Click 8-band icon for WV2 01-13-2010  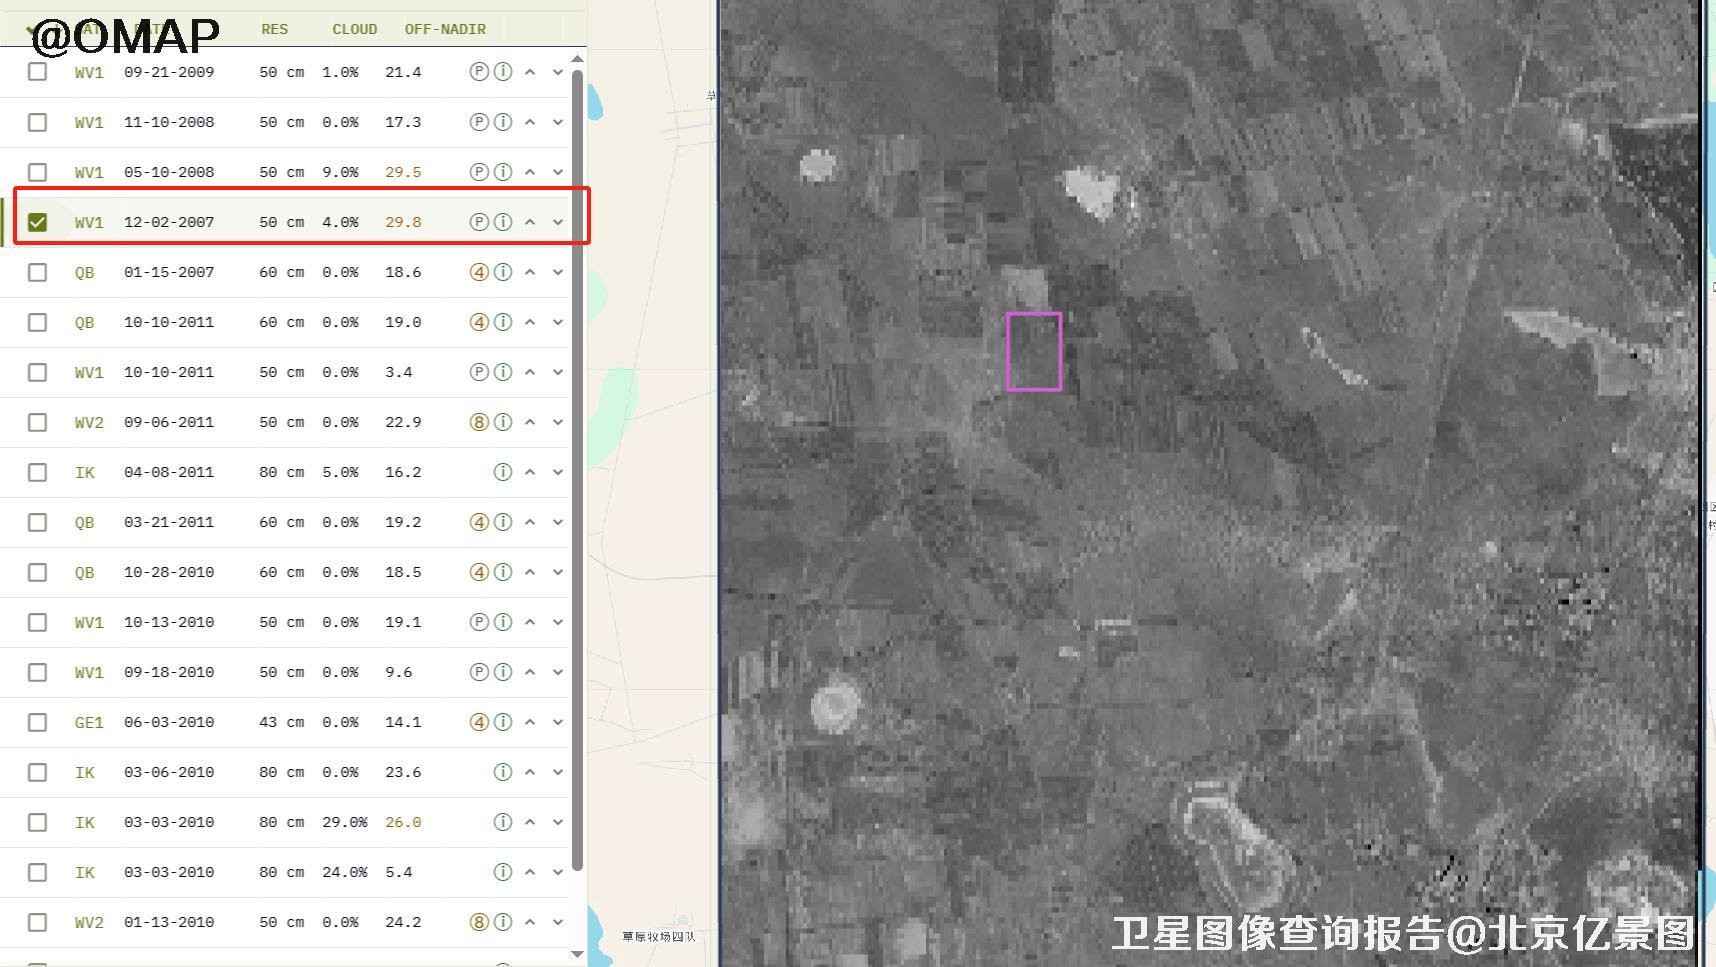coord(479,922)
